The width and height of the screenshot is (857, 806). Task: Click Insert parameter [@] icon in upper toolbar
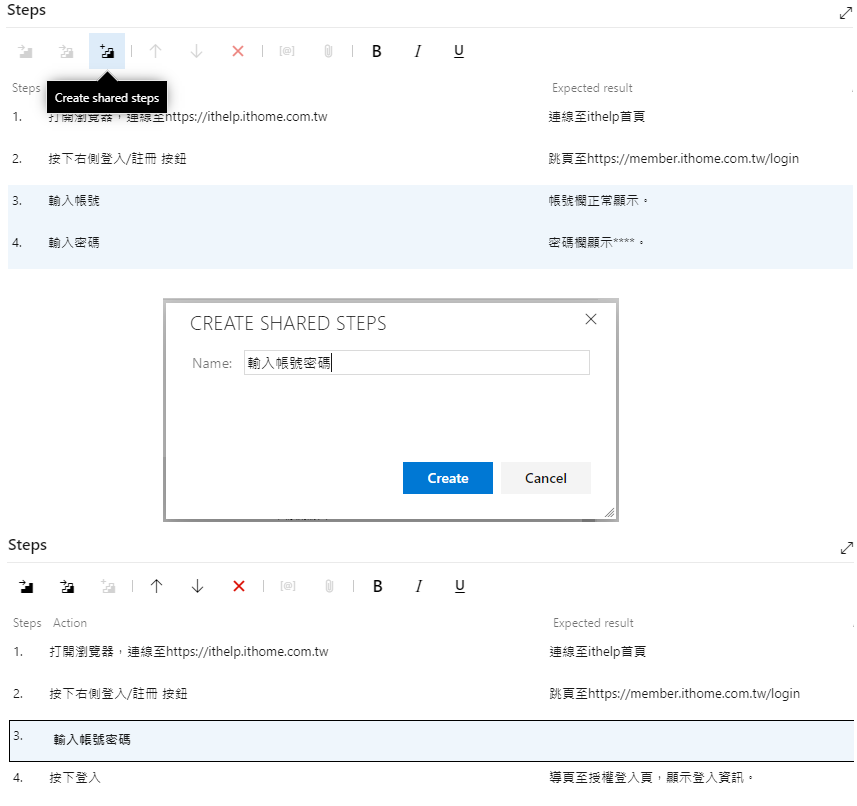tap(287, 51)
